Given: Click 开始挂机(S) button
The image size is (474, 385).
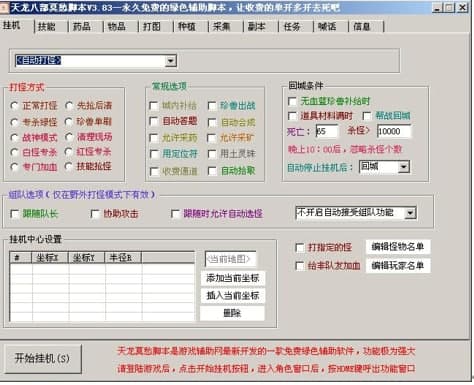Looking at the screenshot, I should [43, 359].
